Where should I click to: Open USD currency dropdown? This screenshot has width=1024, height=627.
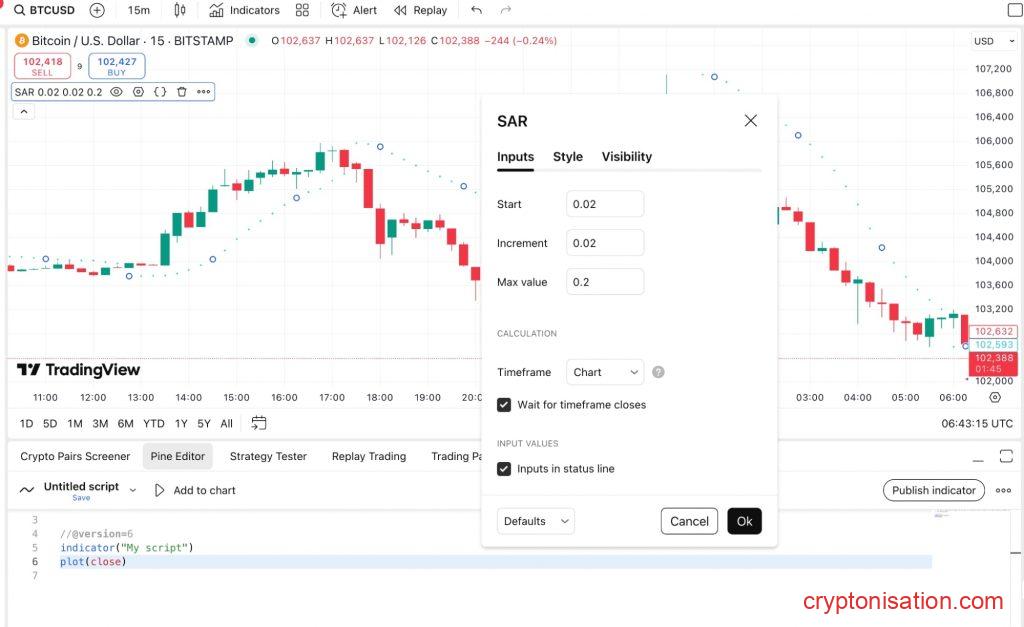pos(994,40)
